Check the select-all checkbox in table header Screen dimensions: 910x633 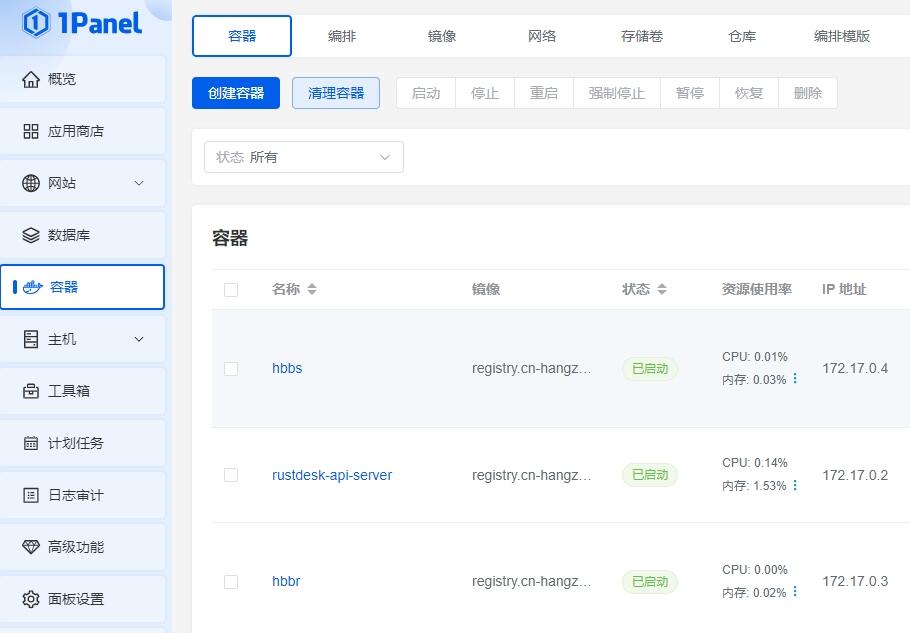pos(231,289)
